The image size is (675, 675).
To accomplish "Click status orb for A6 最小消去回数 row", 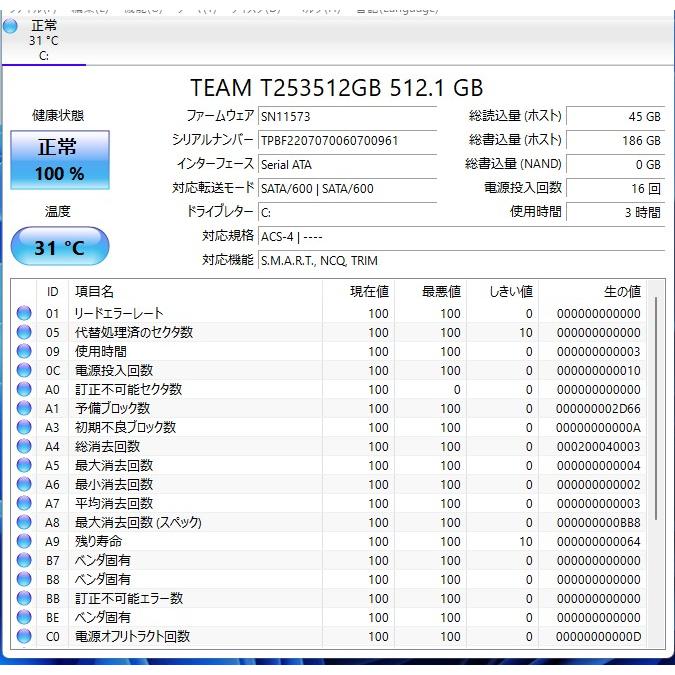I will (24, 484).
